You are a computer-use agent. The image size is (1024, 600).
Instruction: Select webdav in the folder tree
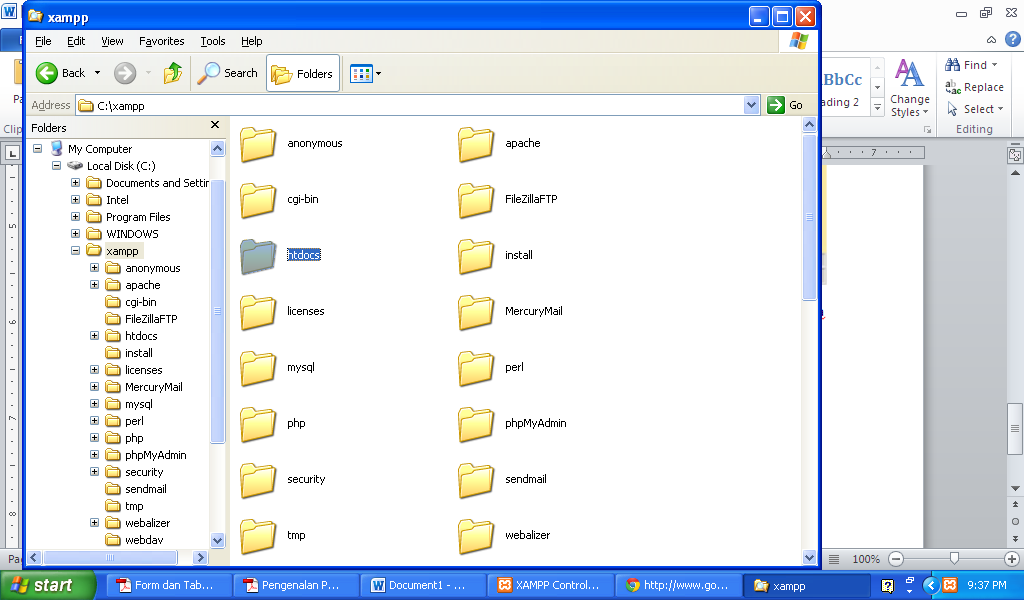tap(144, 540)
